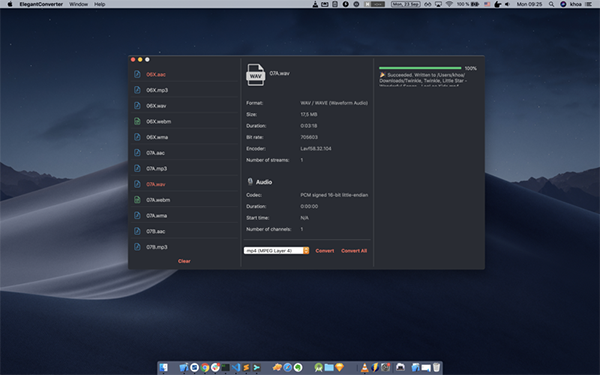Click the large WAV file icon
600x375 pixels.
[x=255, y=75]
